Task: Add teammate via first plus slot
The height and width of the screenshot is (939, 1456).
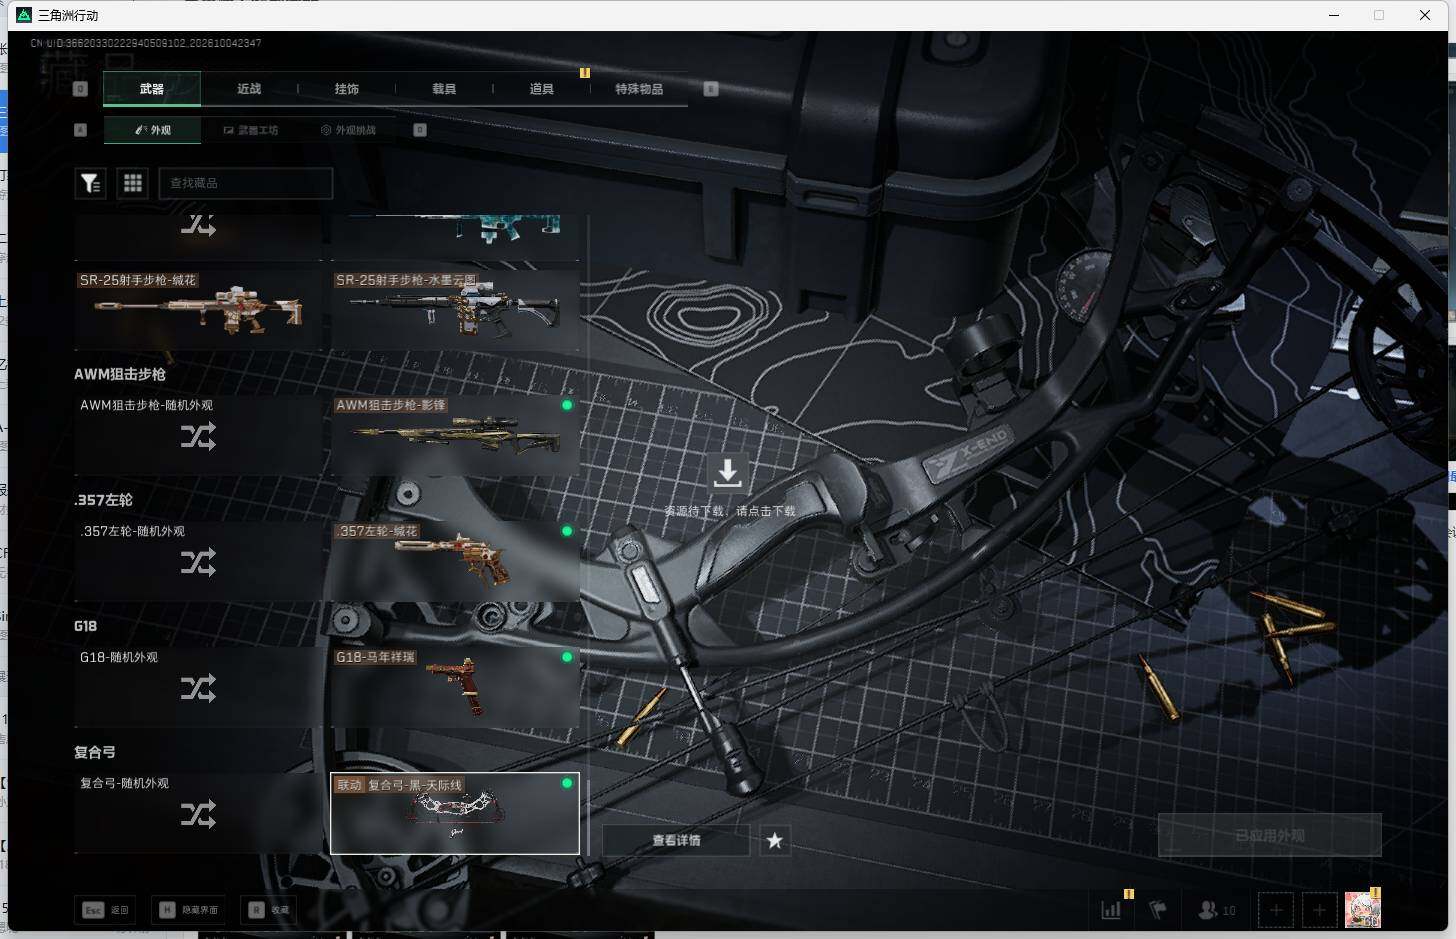Action: pos(1276,910)
